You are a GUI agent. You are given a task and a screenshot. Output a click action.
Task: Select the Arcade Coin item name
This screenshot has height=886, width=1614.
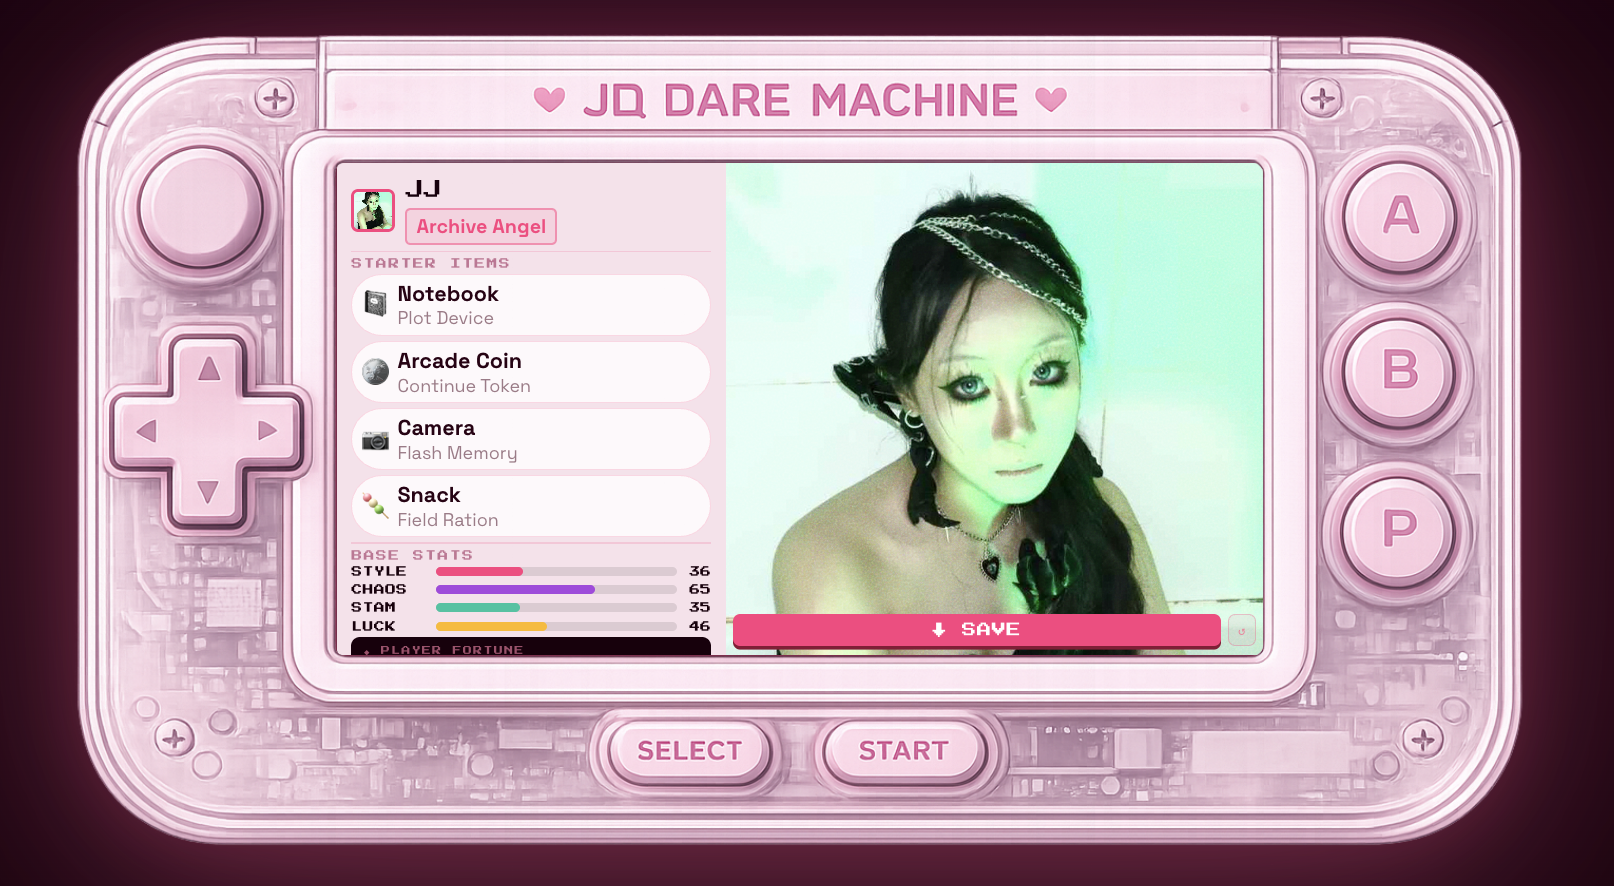459,361
